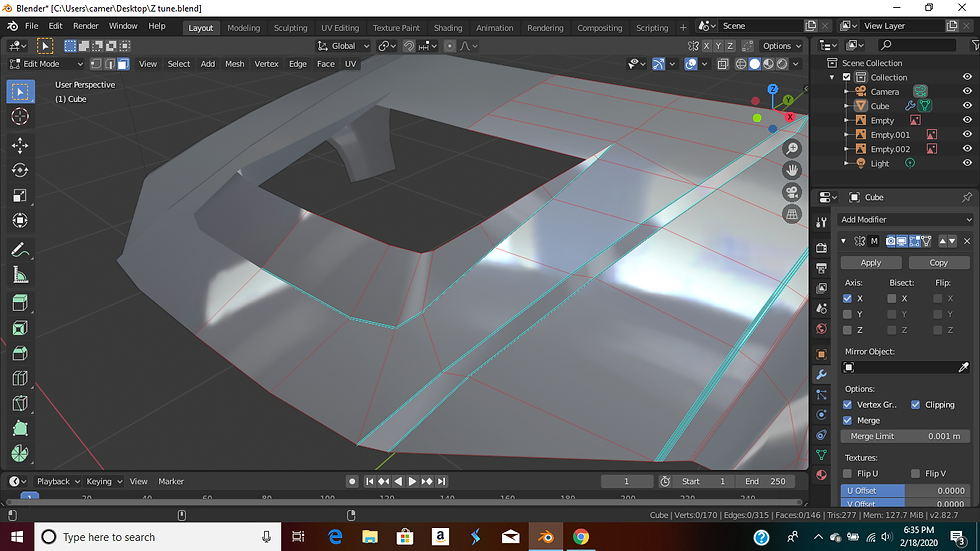This screenshot has width=980, height=551.
Task: Click the pan view hand icon
Action: coord(792,171)
